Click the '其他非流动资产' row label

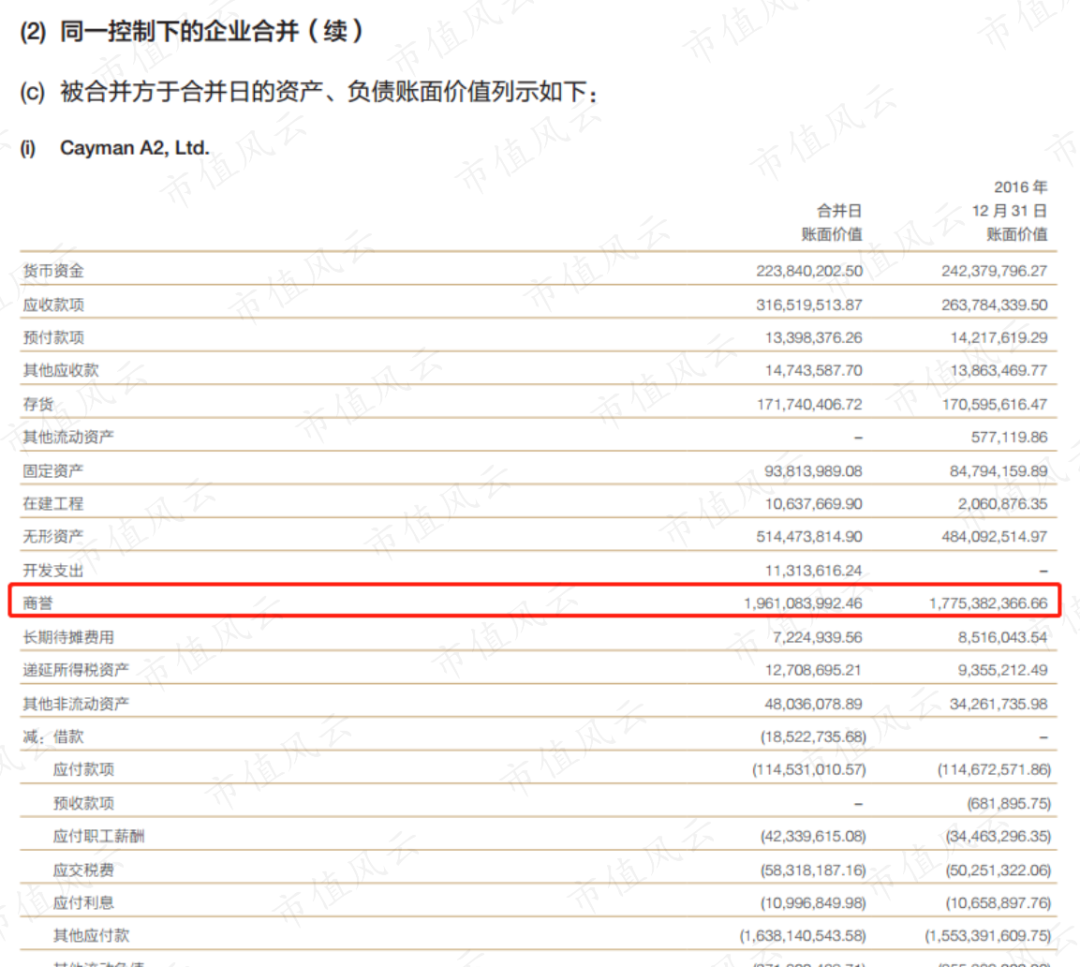76,704
